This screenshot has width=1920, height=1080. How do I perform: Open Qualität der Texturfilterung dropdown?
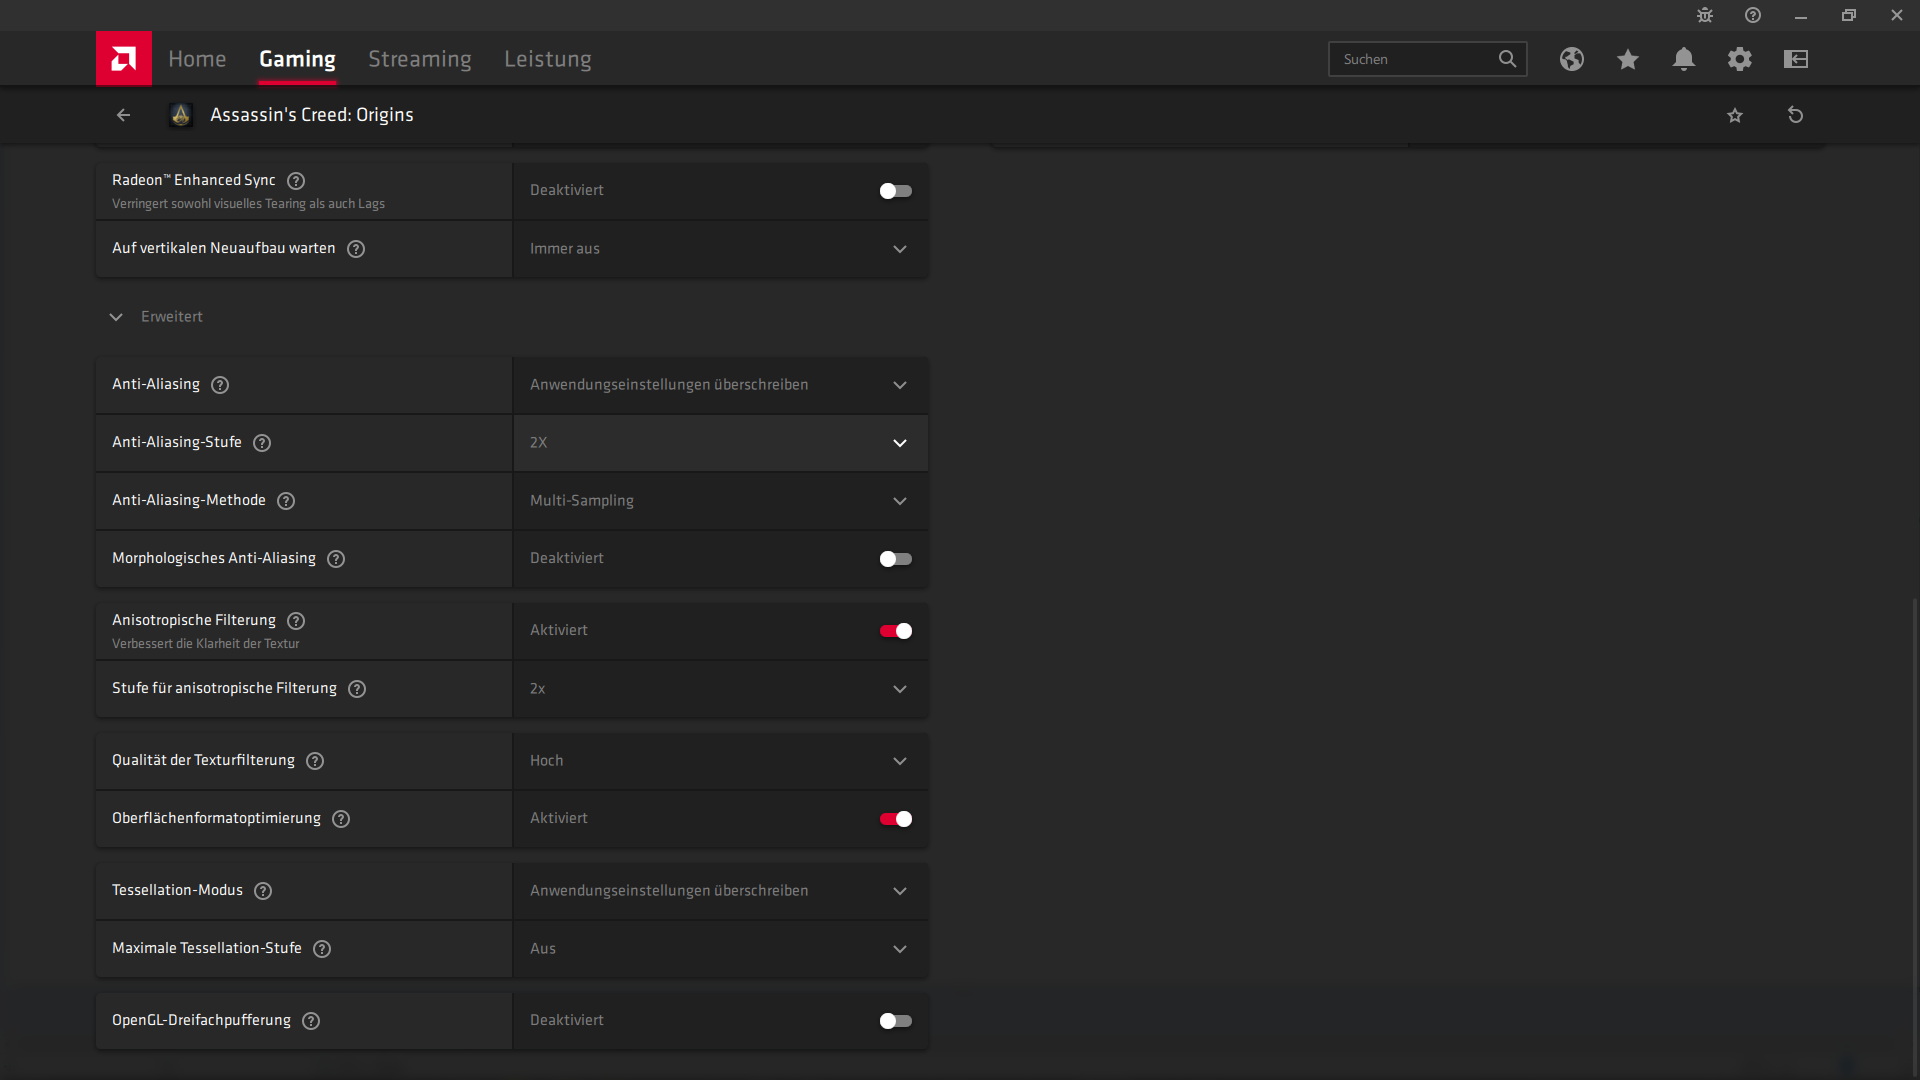tap(720, 761)
